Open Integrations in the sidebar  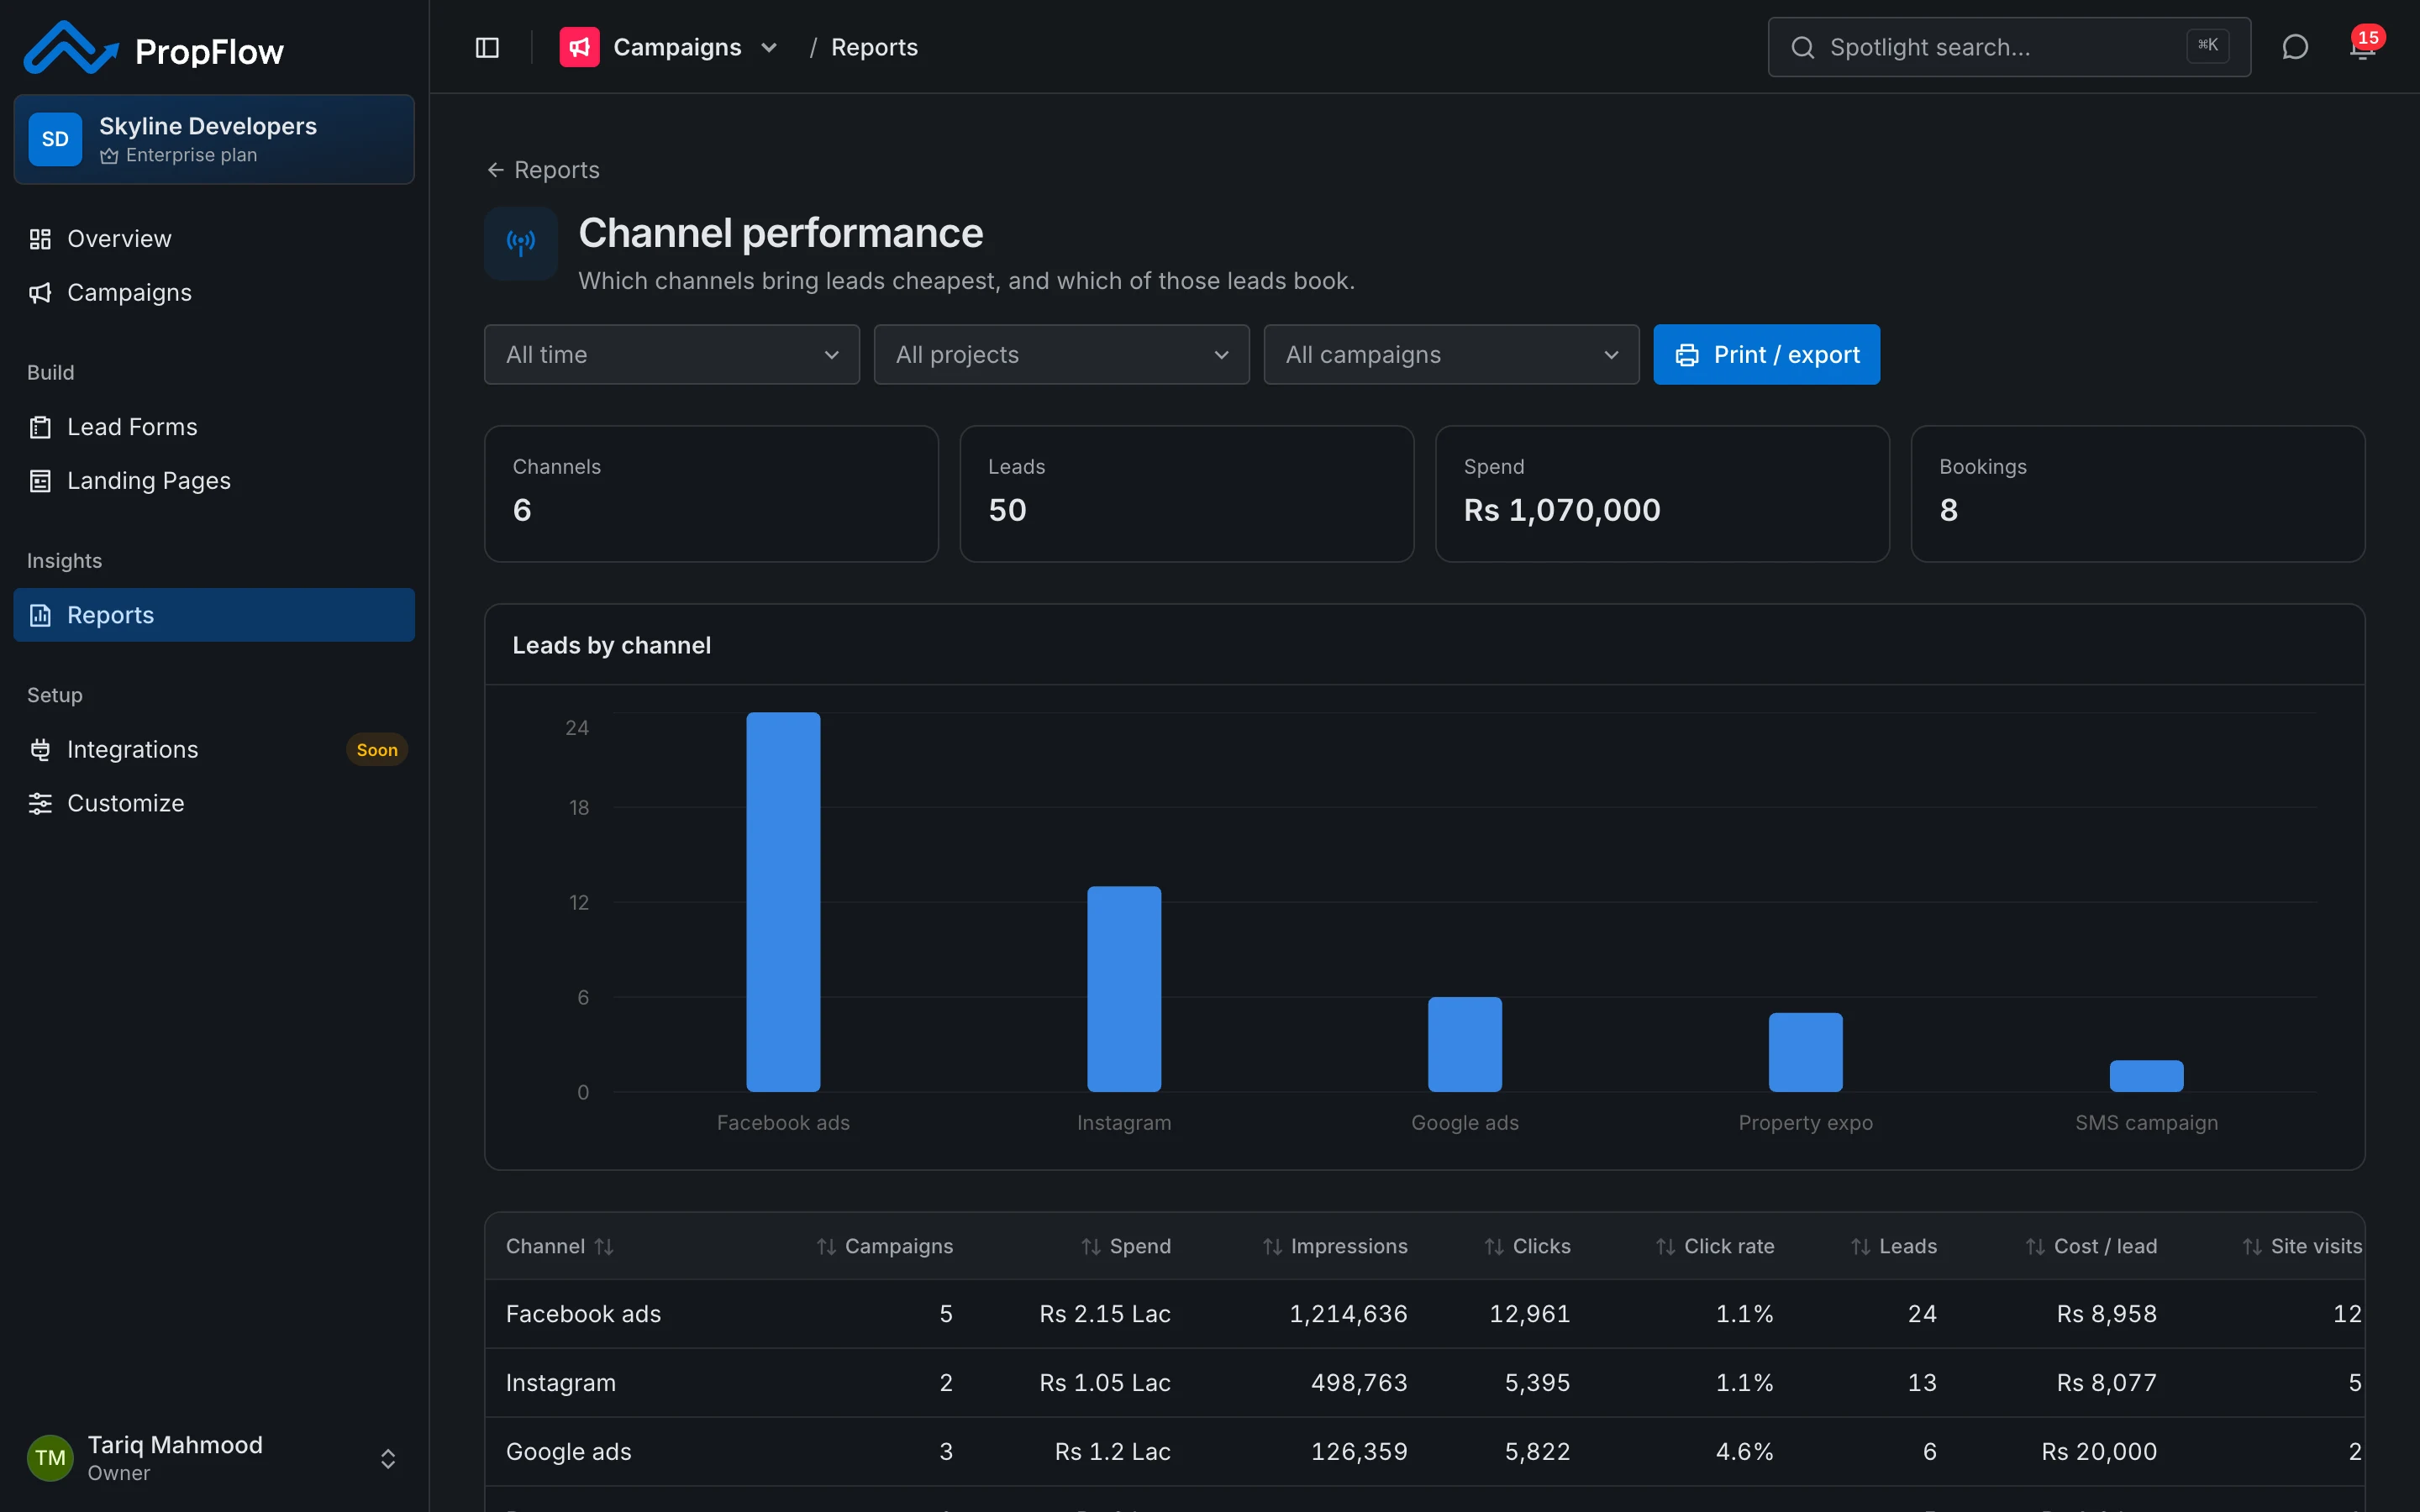tap(214, 749)
